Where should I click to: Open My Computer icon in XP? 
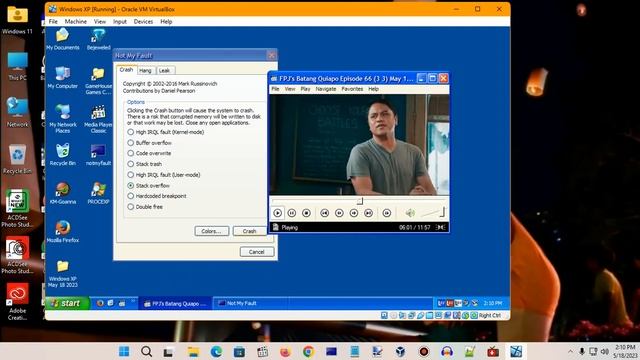(62, 78)
